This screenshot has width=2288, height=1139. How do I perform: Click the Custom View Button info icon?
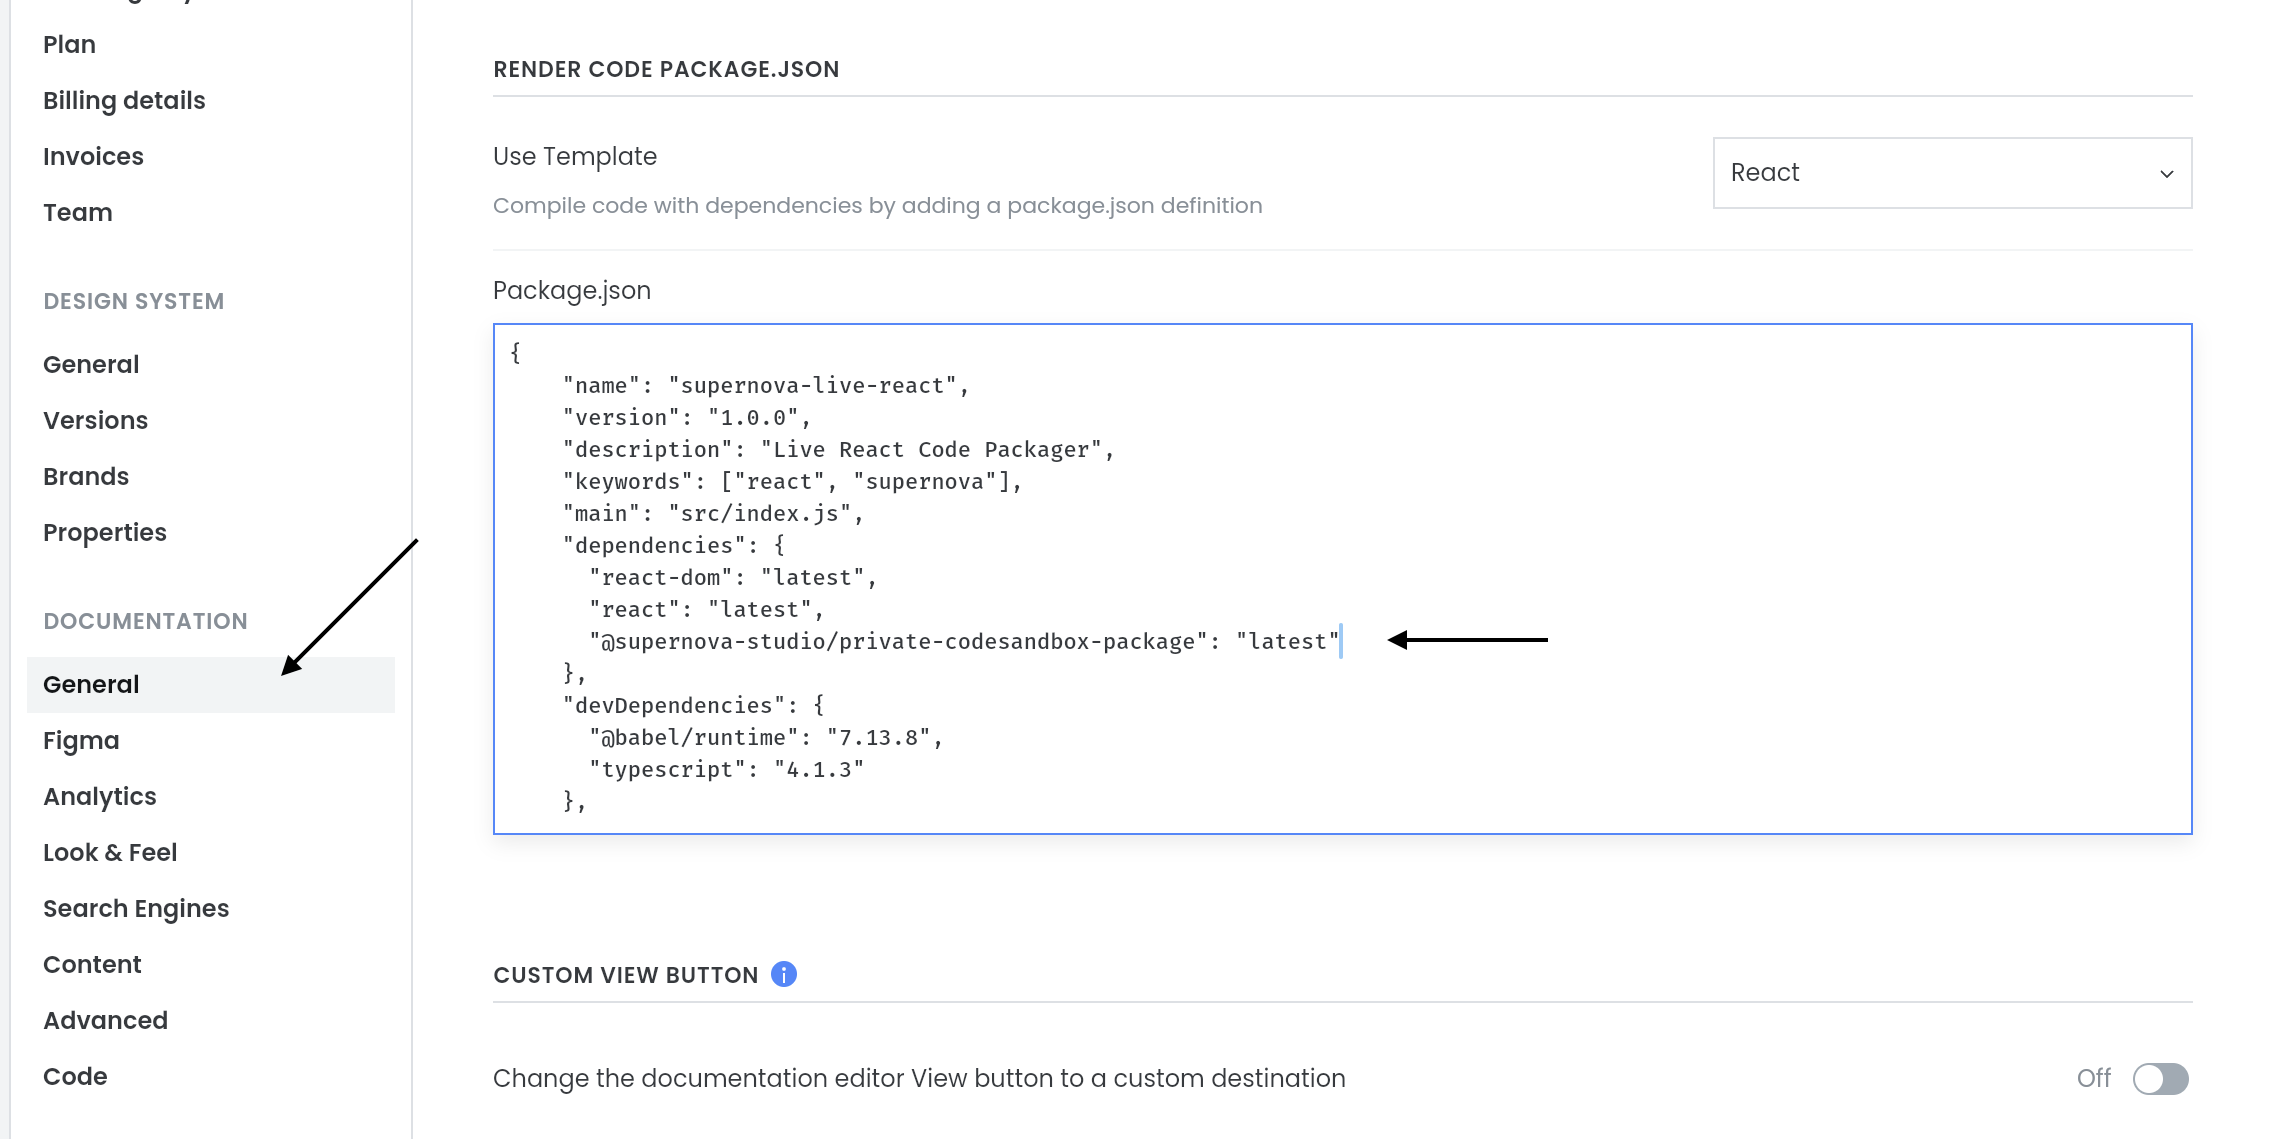tap(784, 974)
